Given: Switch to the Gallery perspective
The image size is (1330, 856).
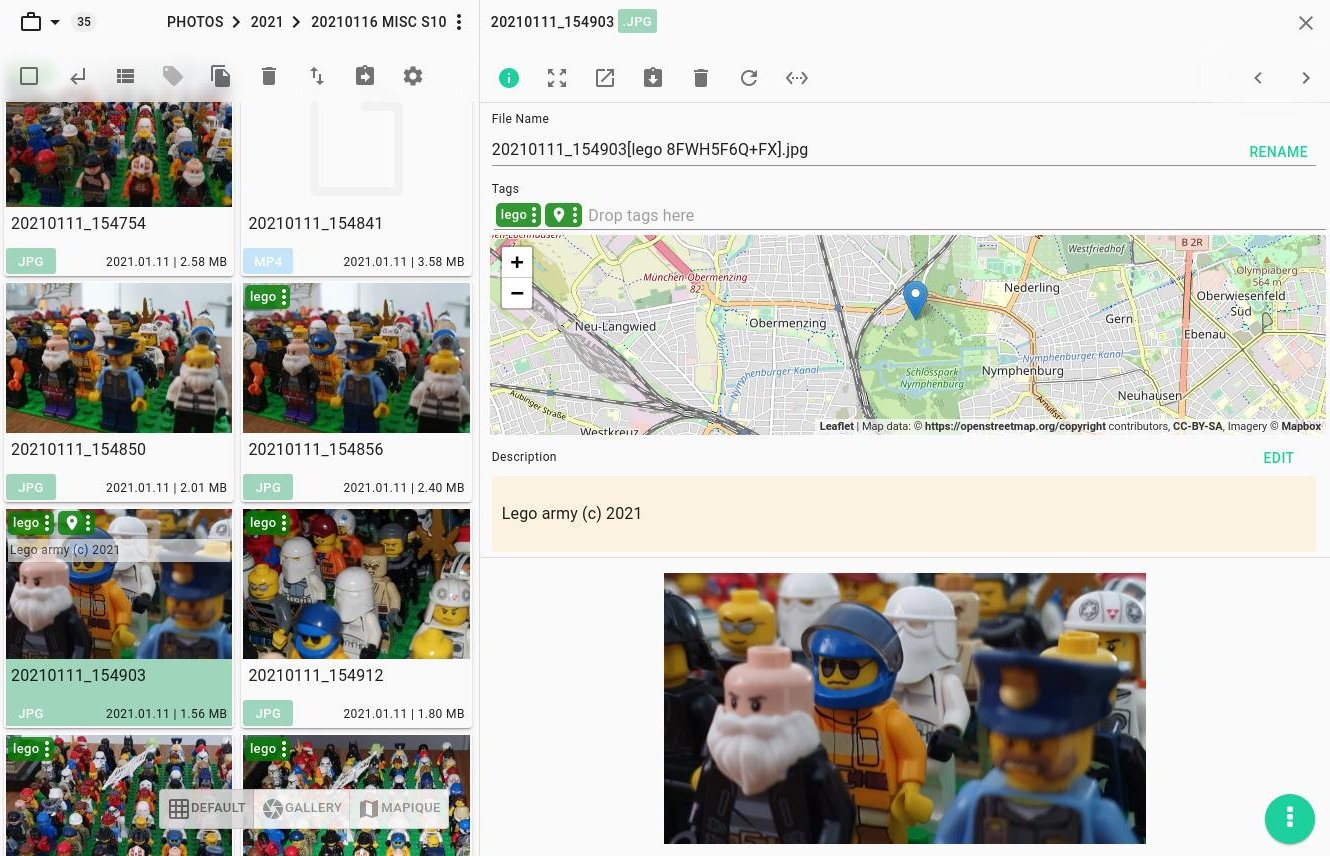Looking at the screenshot, I should tap(301, 808).
